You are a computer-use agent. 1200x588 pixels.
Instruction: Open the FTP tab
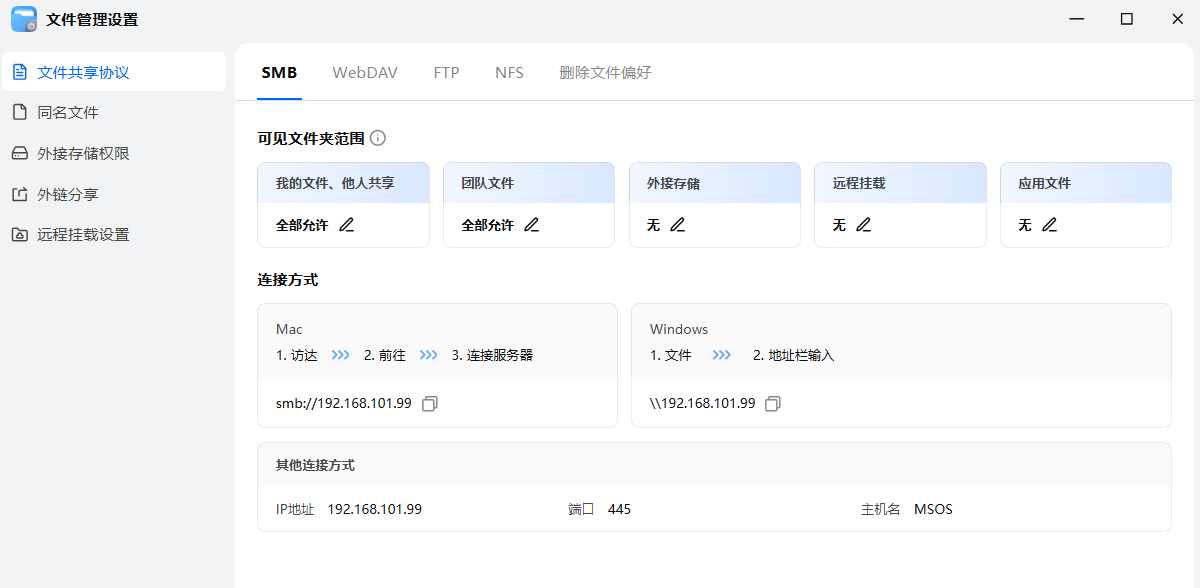pyautogui.click(x=446, y=73)
